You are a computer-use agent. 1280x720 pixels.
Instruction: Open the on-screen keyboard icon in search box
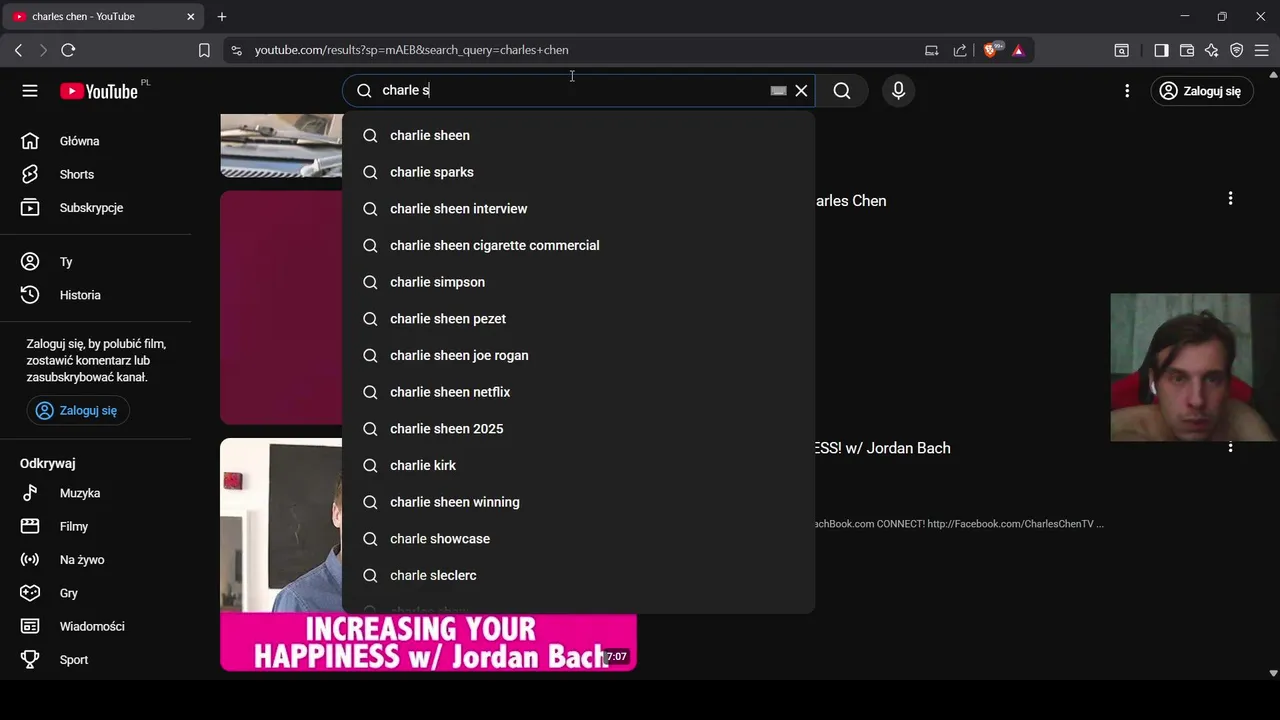point(778,91)
